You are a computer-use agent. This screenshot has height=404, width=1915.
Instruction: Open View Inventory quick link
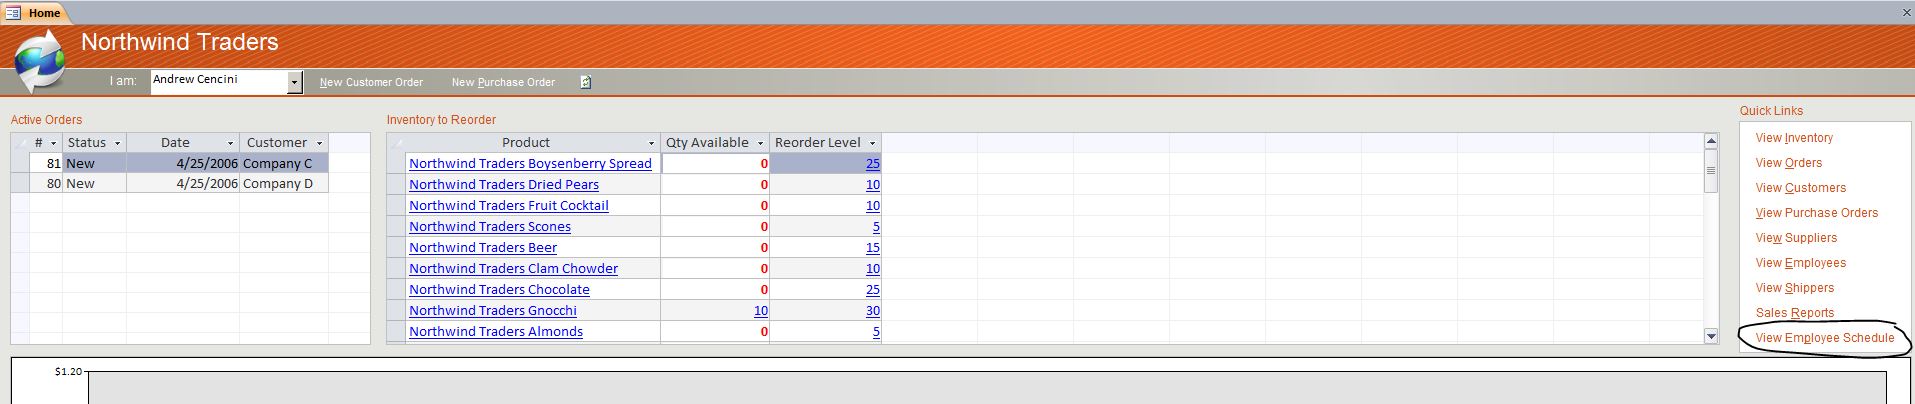[x=1794, y=138]
